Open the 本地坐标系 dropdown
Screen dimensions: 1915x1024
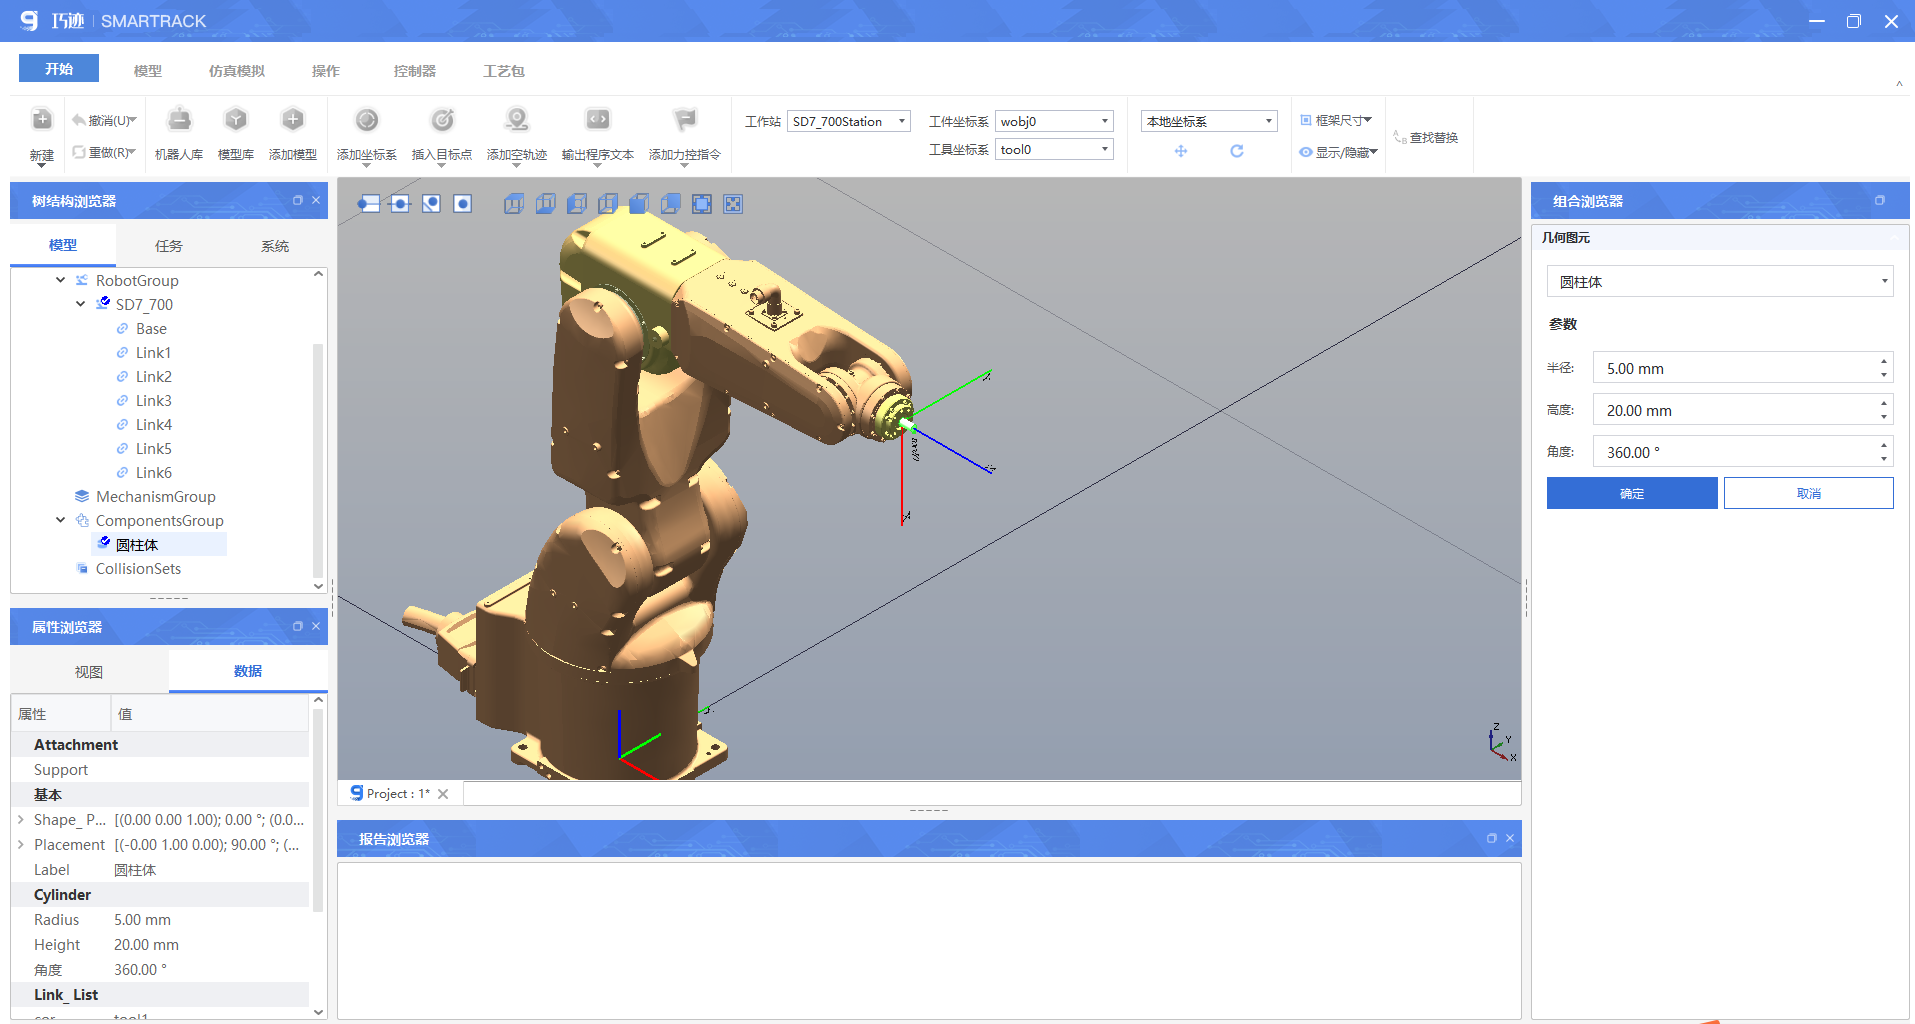[x=1209, y=121]
